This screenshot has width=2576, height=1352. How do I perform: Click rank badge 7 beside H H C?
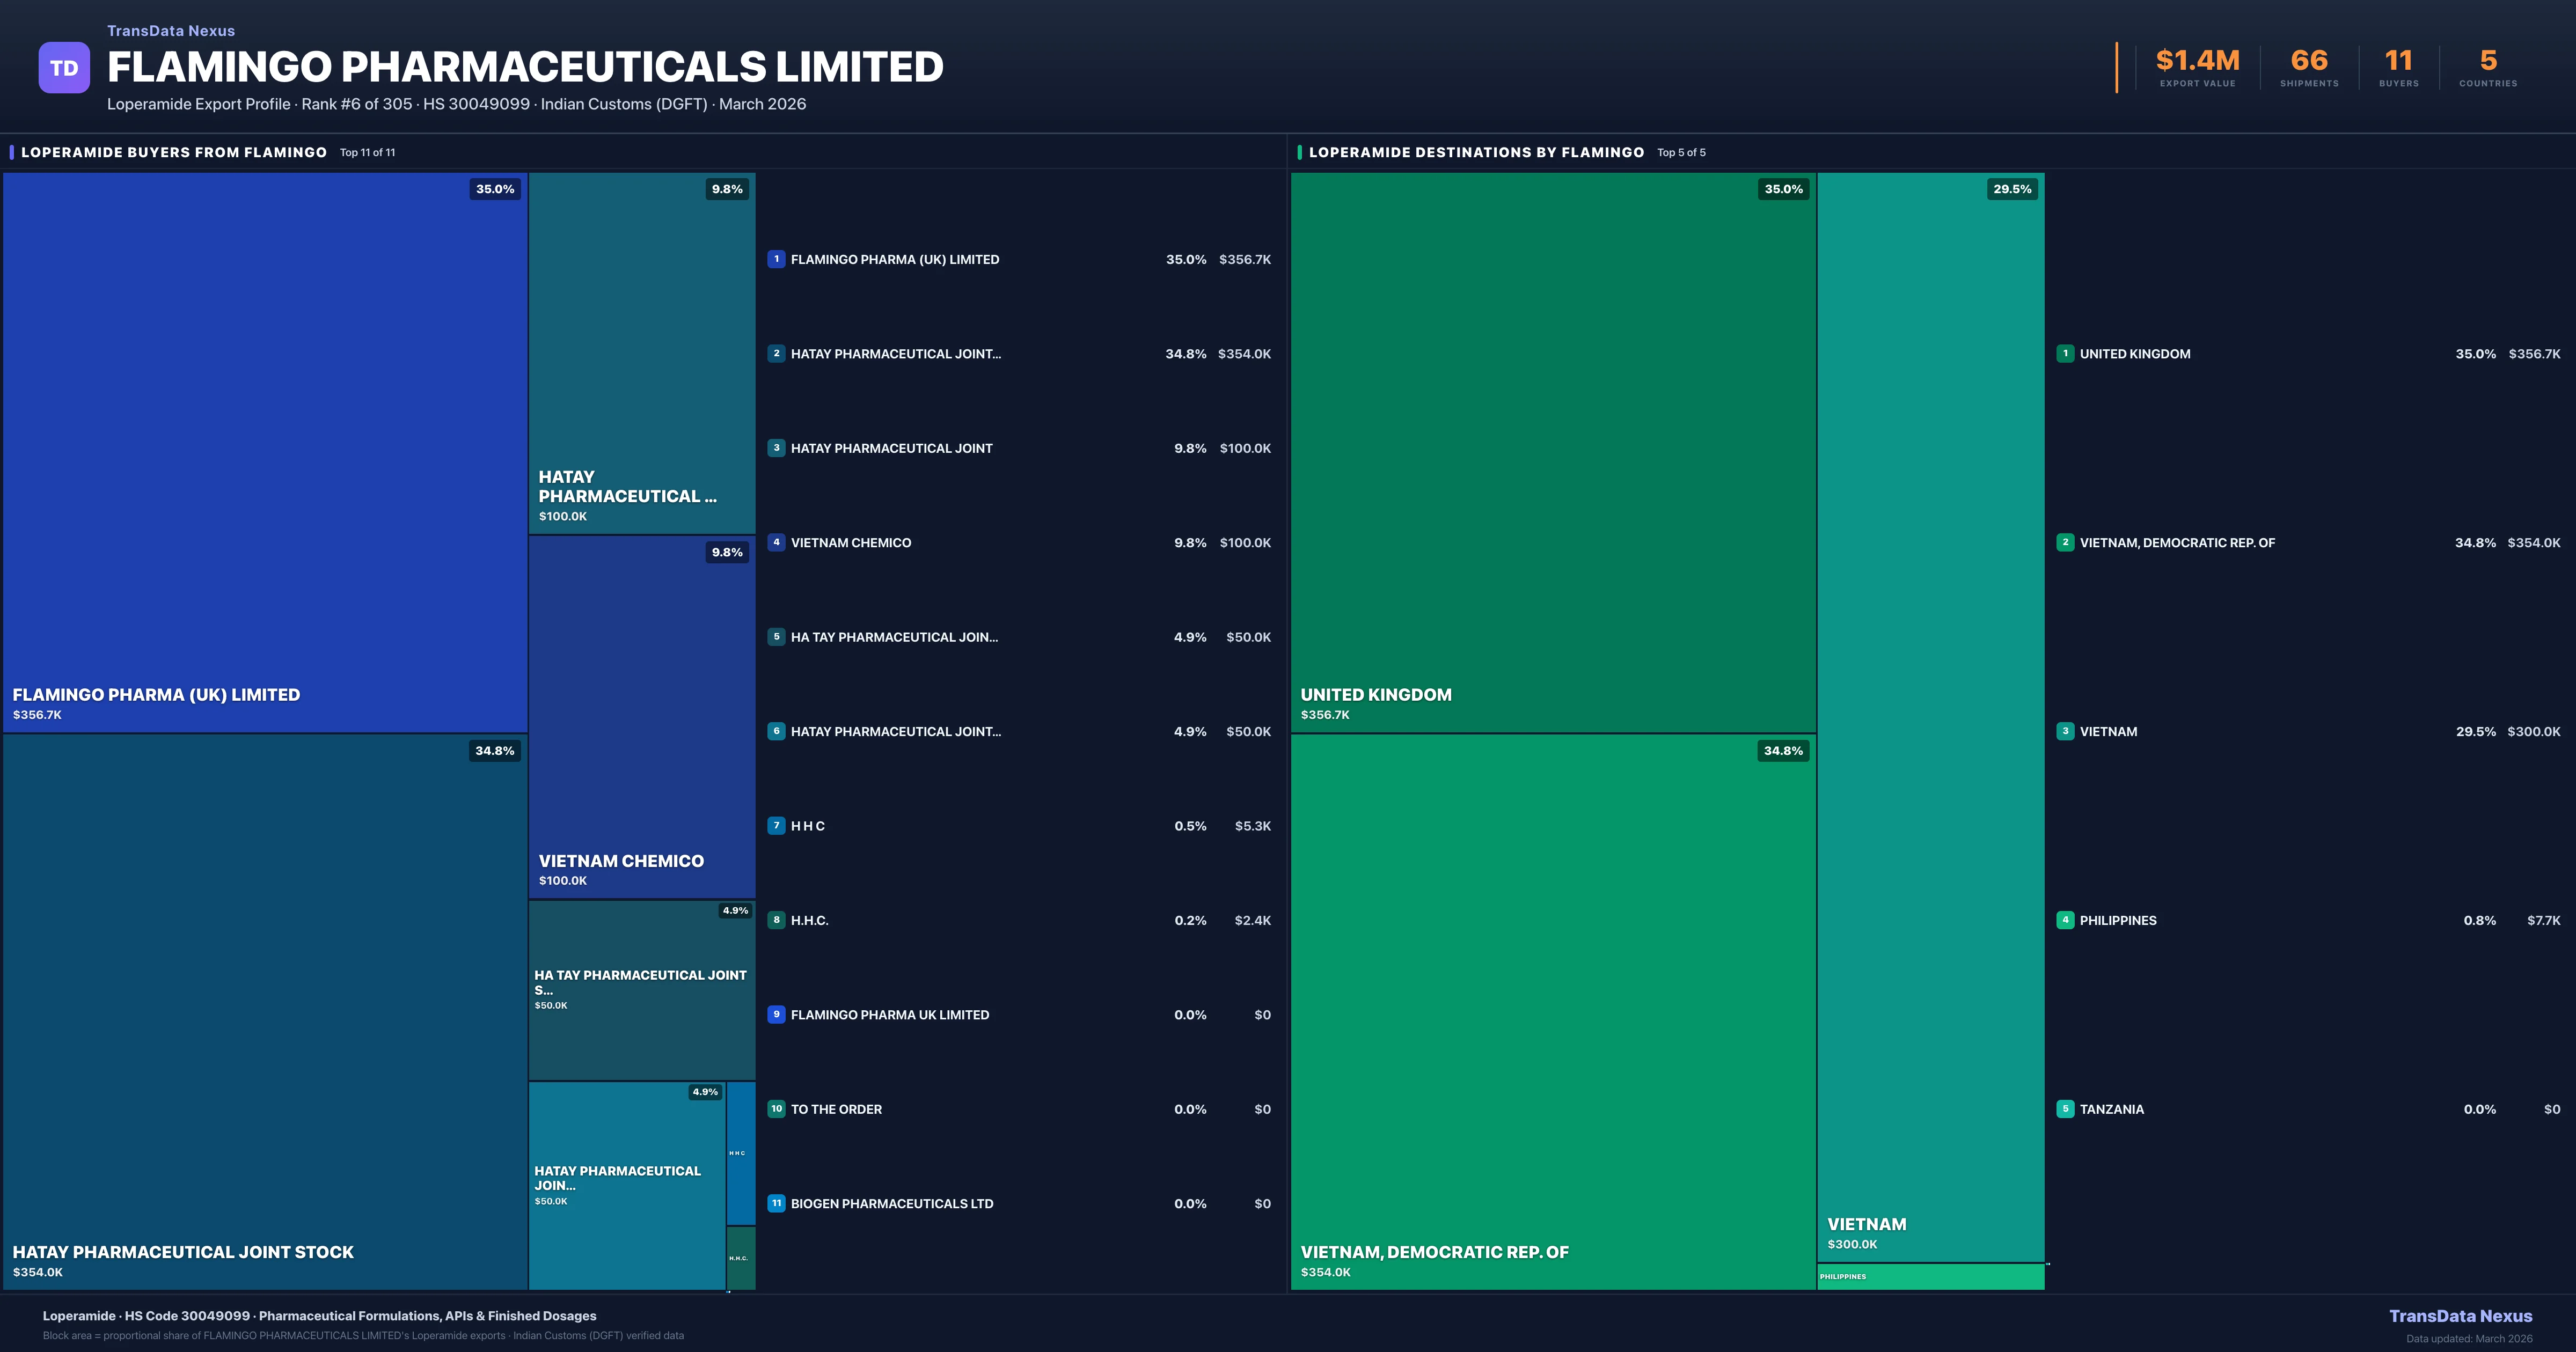pos(776,825)
